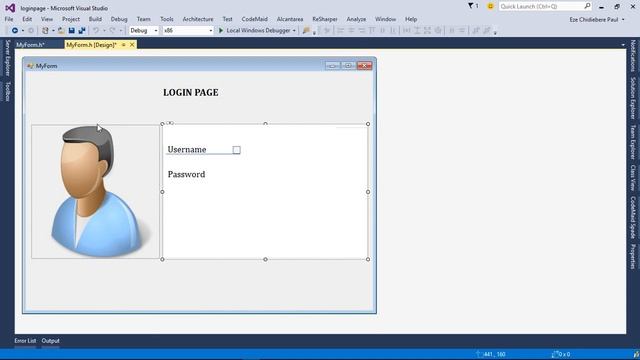Image resolution: width=640 pixels, height=360 pixels.
Task: Click the Send to Back layout icon
Action: 487,31
